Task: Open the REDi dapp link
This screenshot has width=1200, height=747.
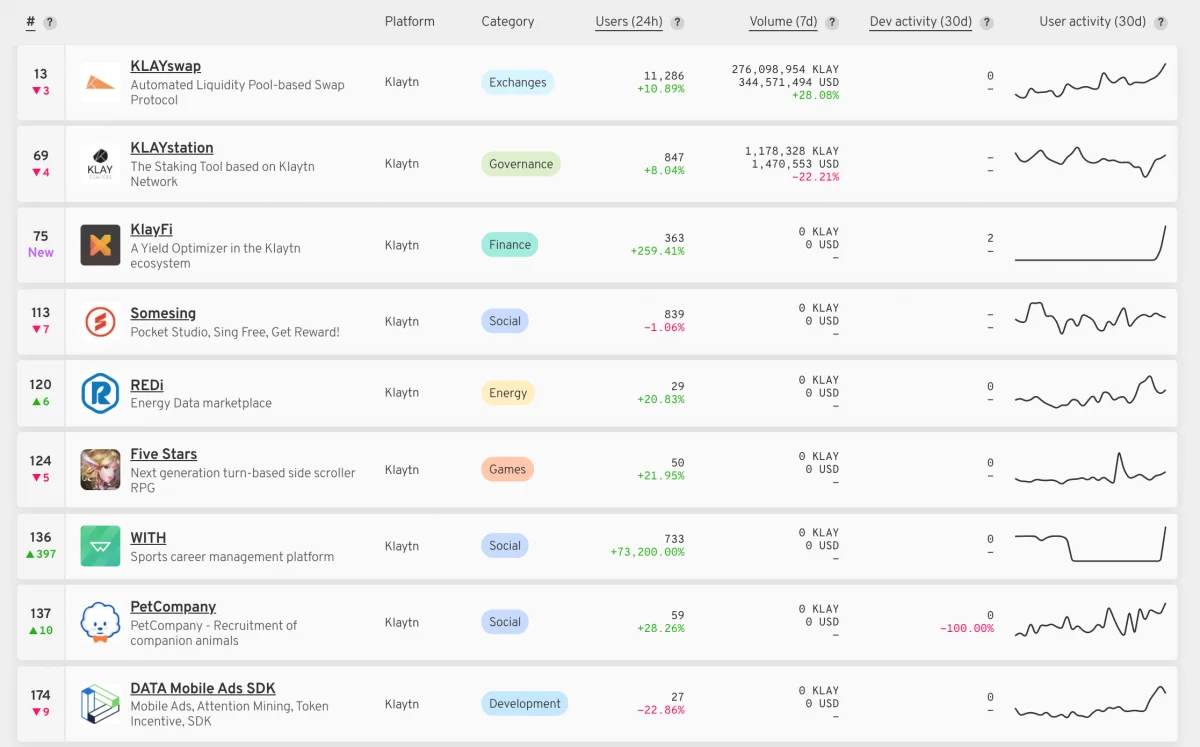Action: point(147,385)
